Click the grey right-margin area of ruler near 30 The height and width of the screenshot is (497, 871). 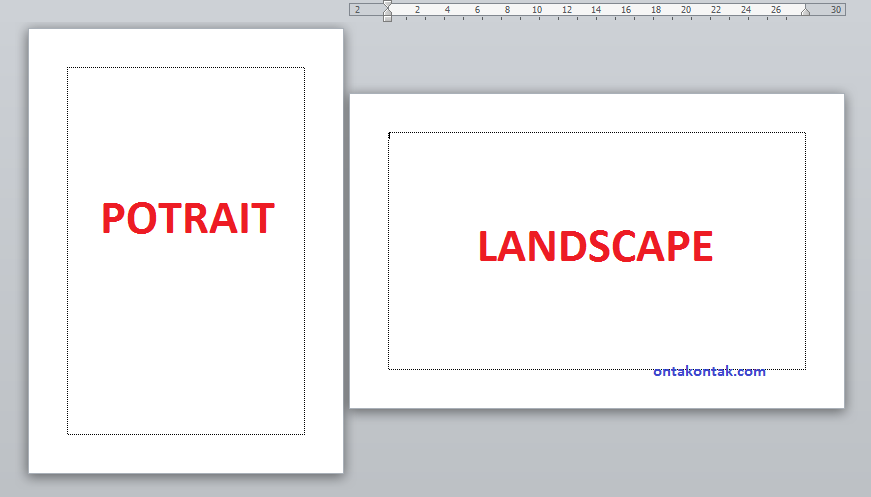[x=825, y=9]
